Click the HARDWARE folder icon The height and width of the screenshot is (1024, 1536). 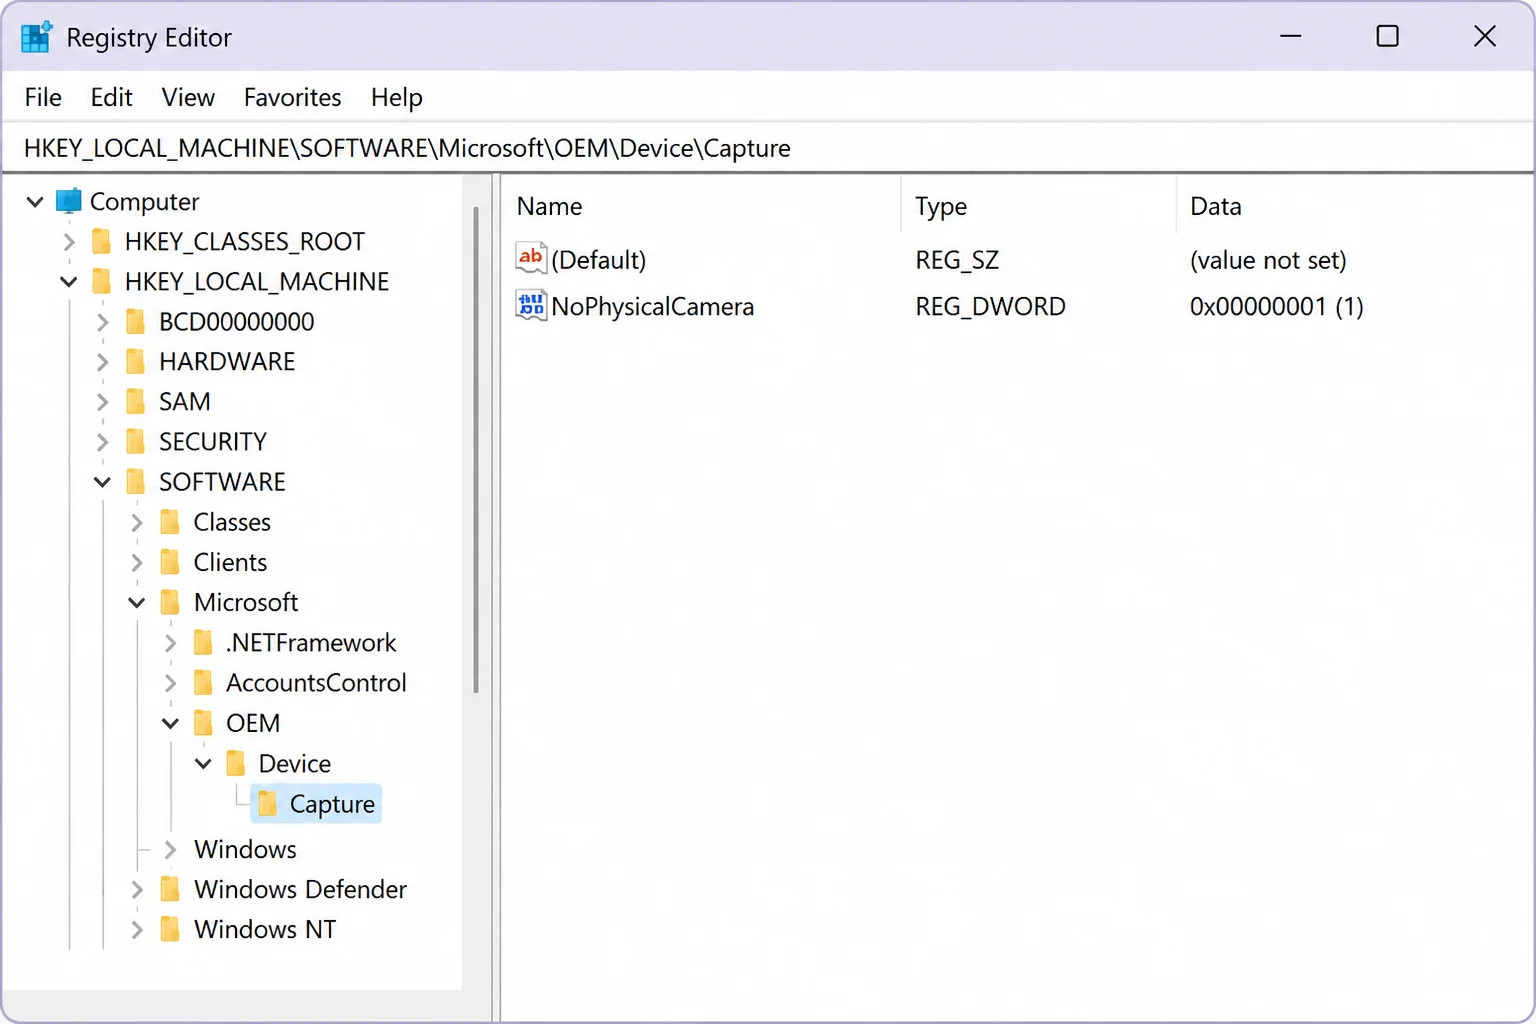(136, 361)
